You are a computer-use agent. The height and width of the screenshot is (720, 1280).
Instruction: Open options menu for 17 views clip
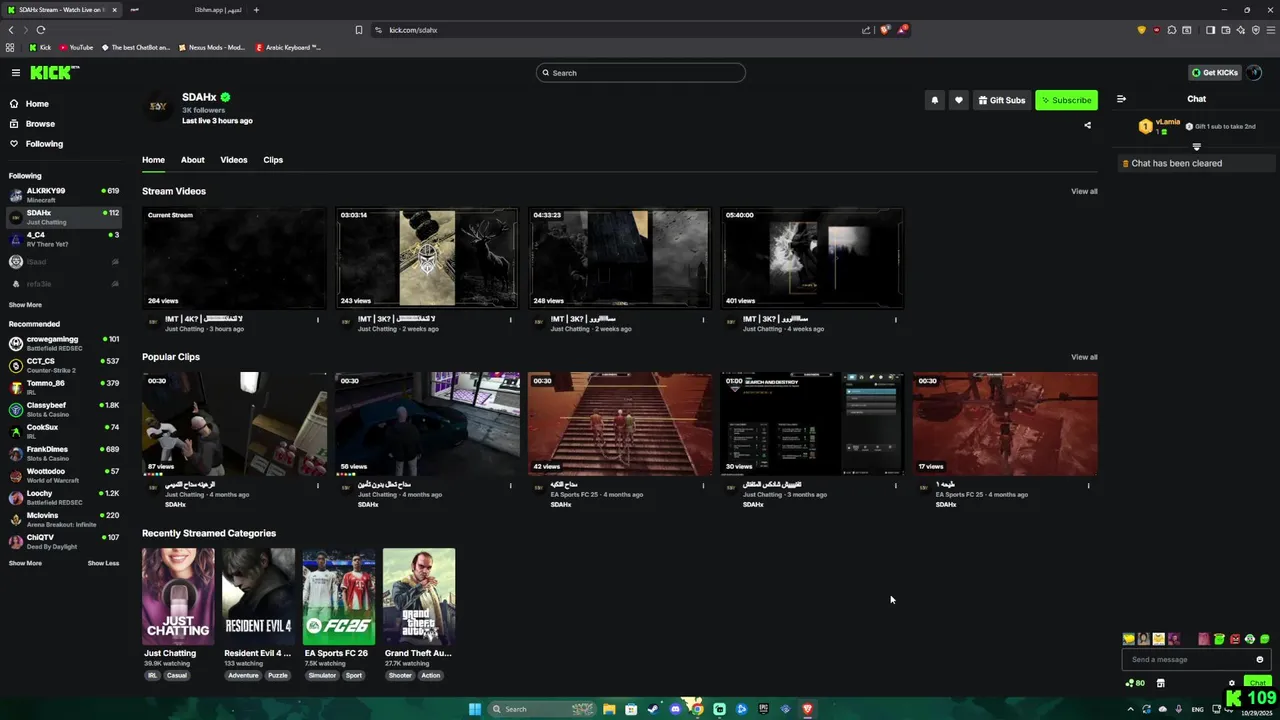pyautogui.click(x=1089, y=486)
